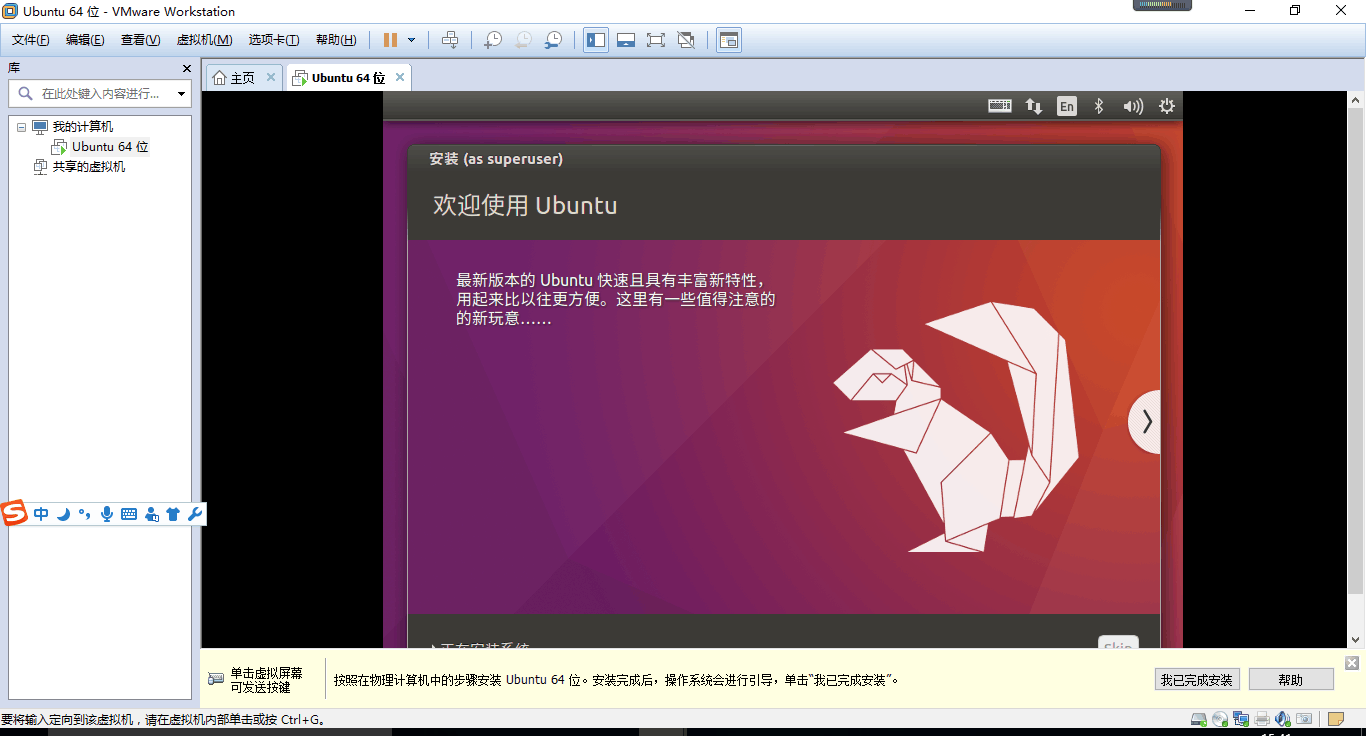
Task: Click the scroll up arrow of VM view
Action: (1356, 100)
